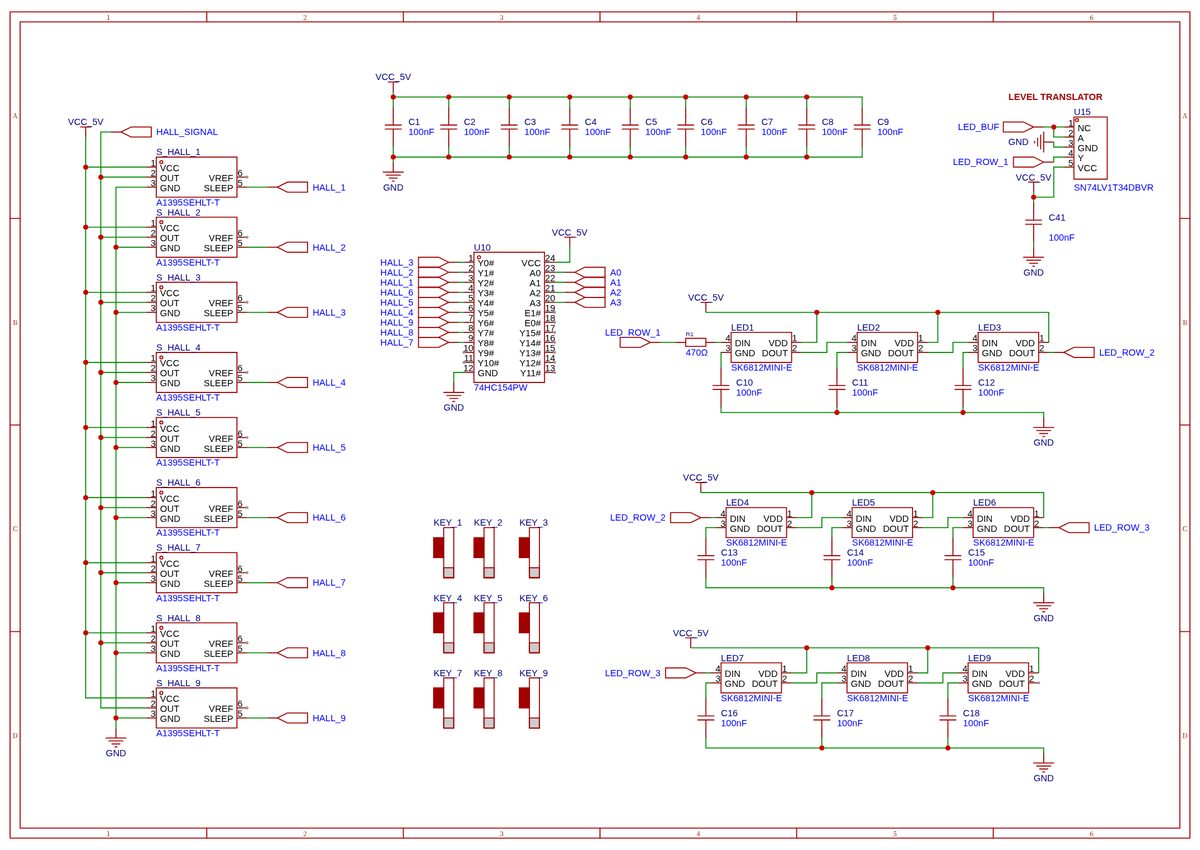
Task: Click the 100nF value under C41
Action: pos(1061,237)
